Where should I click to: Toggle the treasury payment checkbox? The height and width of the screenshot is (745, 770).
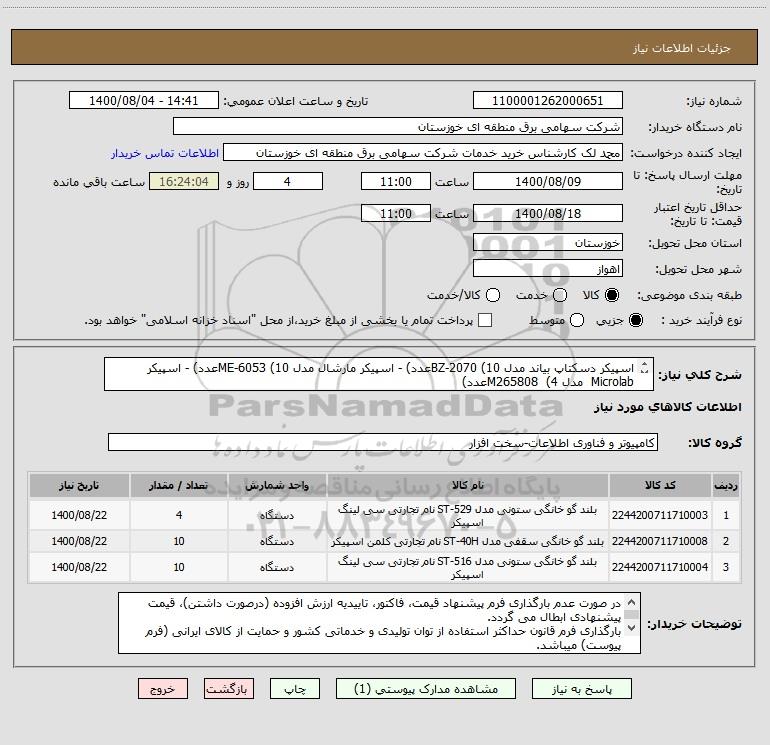coord(485,320)
